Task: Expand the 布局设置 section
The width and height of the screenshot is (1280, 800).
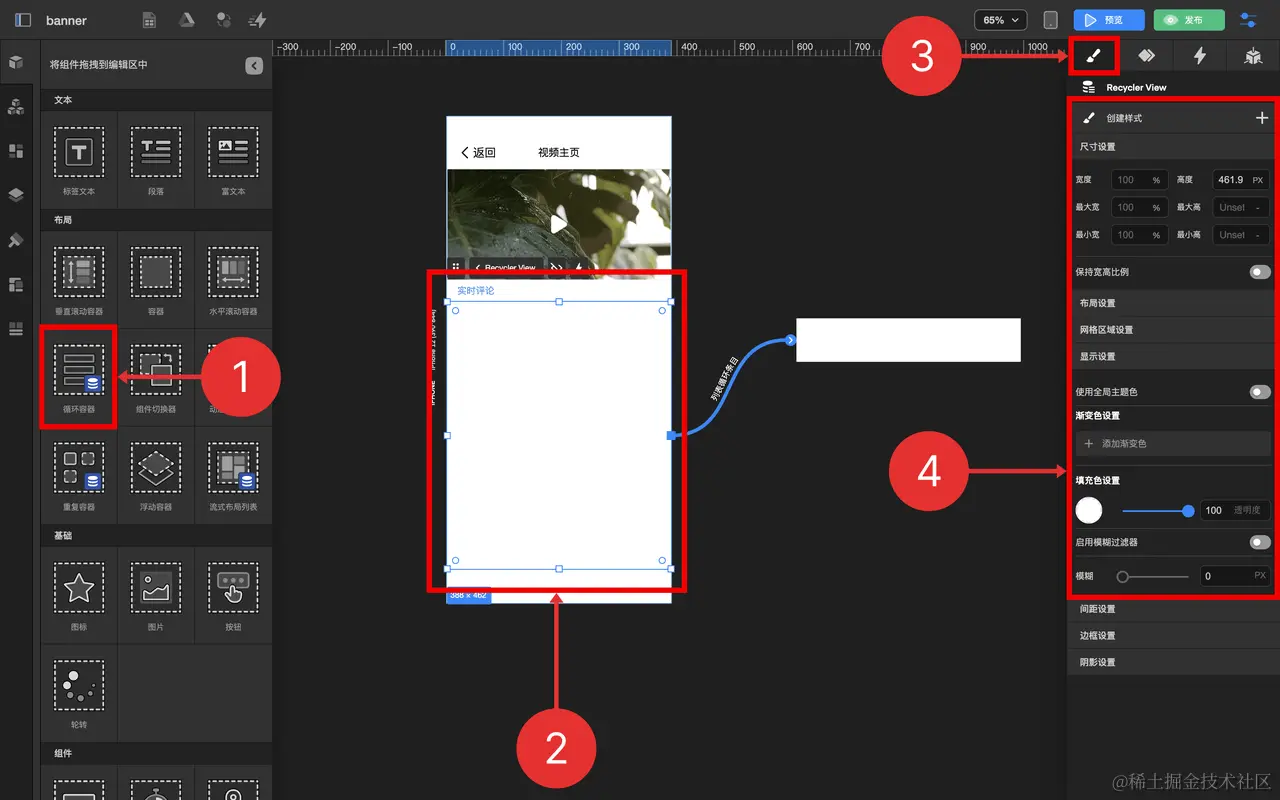Action: pyautogui.click(x=1171, y=303)
